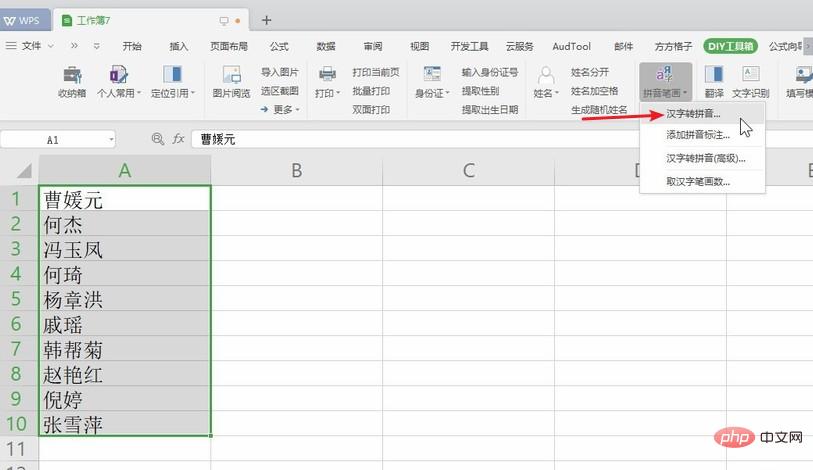Open the DIY工具箱 tab
The width and height of the screenshot is (813, 470).
(730, 46)
